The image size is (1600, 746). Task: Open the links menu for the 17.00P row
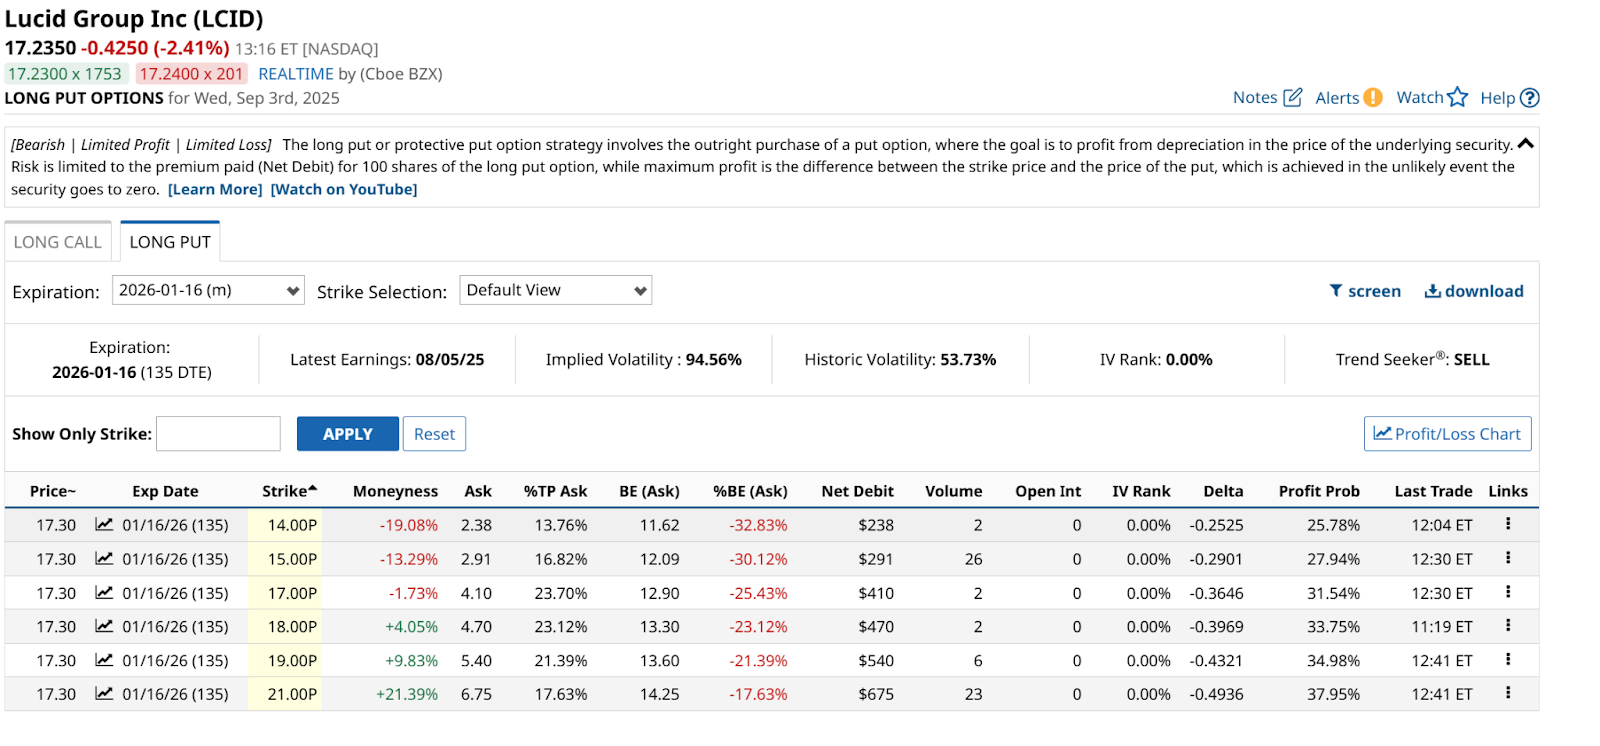pyautogui.click(x=1508, y=592)
